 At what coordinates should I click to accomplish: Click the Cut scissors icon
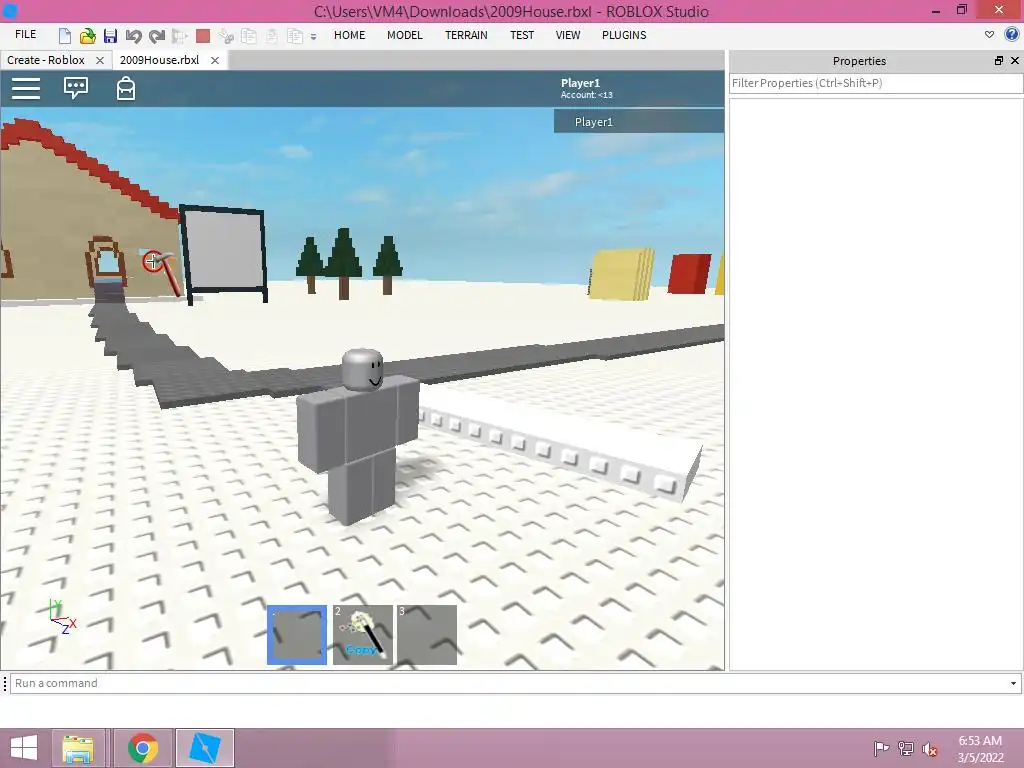coord(227,36)
